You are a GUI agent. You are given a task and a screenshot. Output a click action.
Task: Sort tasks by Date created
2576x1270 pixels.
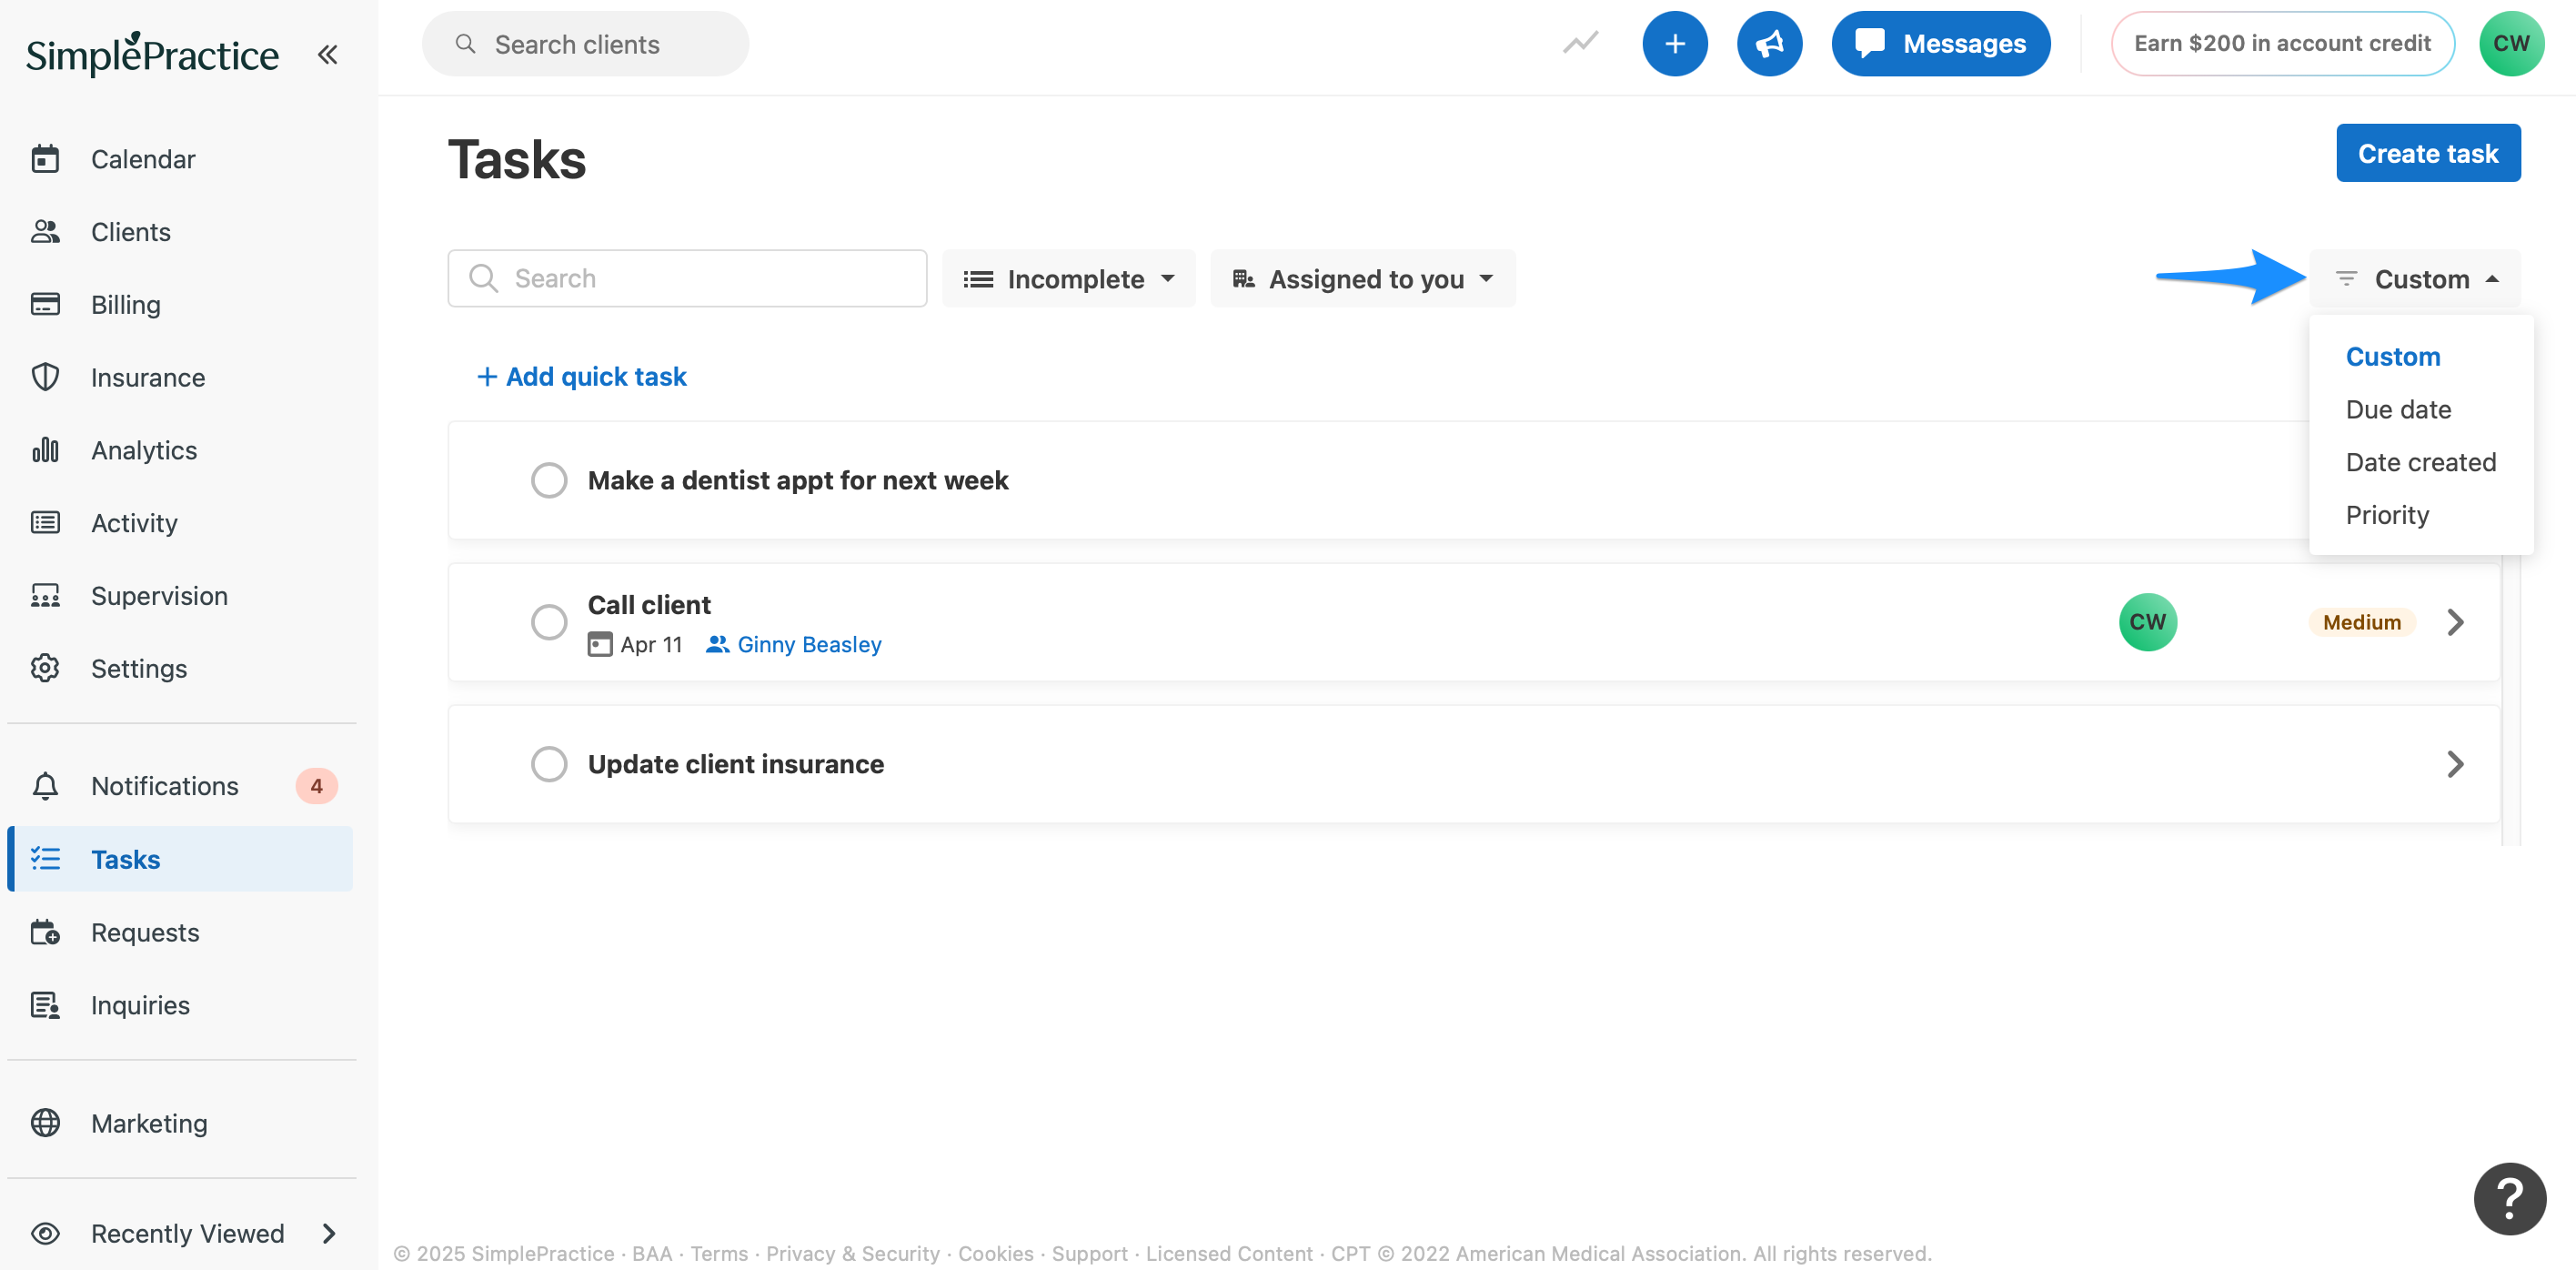[x=2421, y=463]
